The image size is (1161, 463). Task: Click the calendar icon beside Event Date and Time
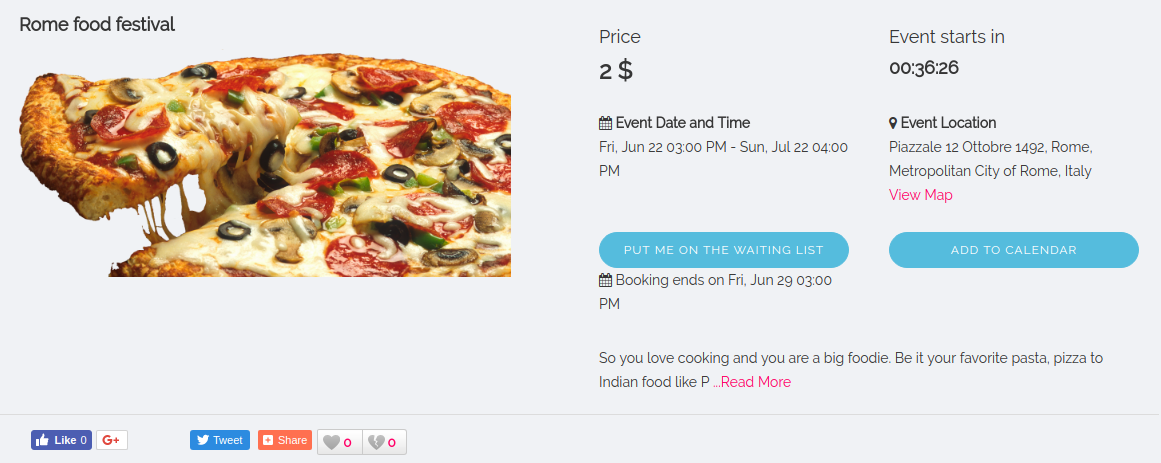605,123
